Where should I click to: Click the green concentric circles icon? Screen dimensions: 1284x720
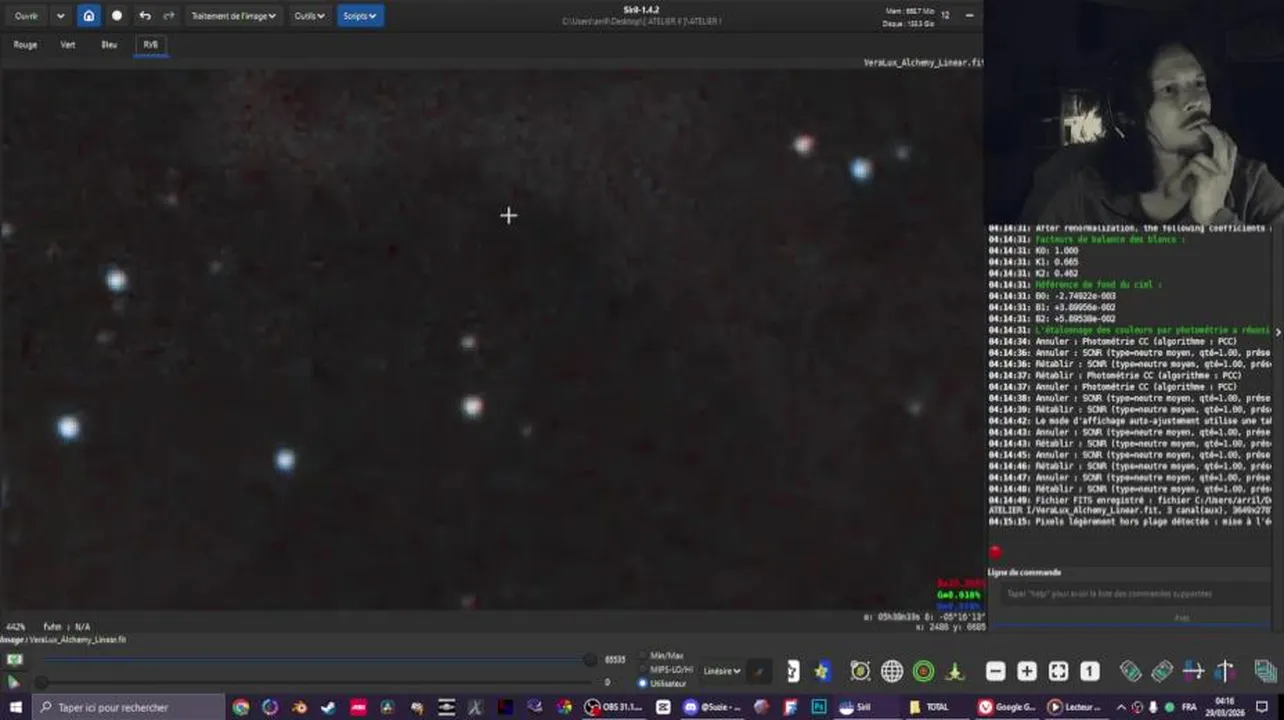click(x=924, y=672)
